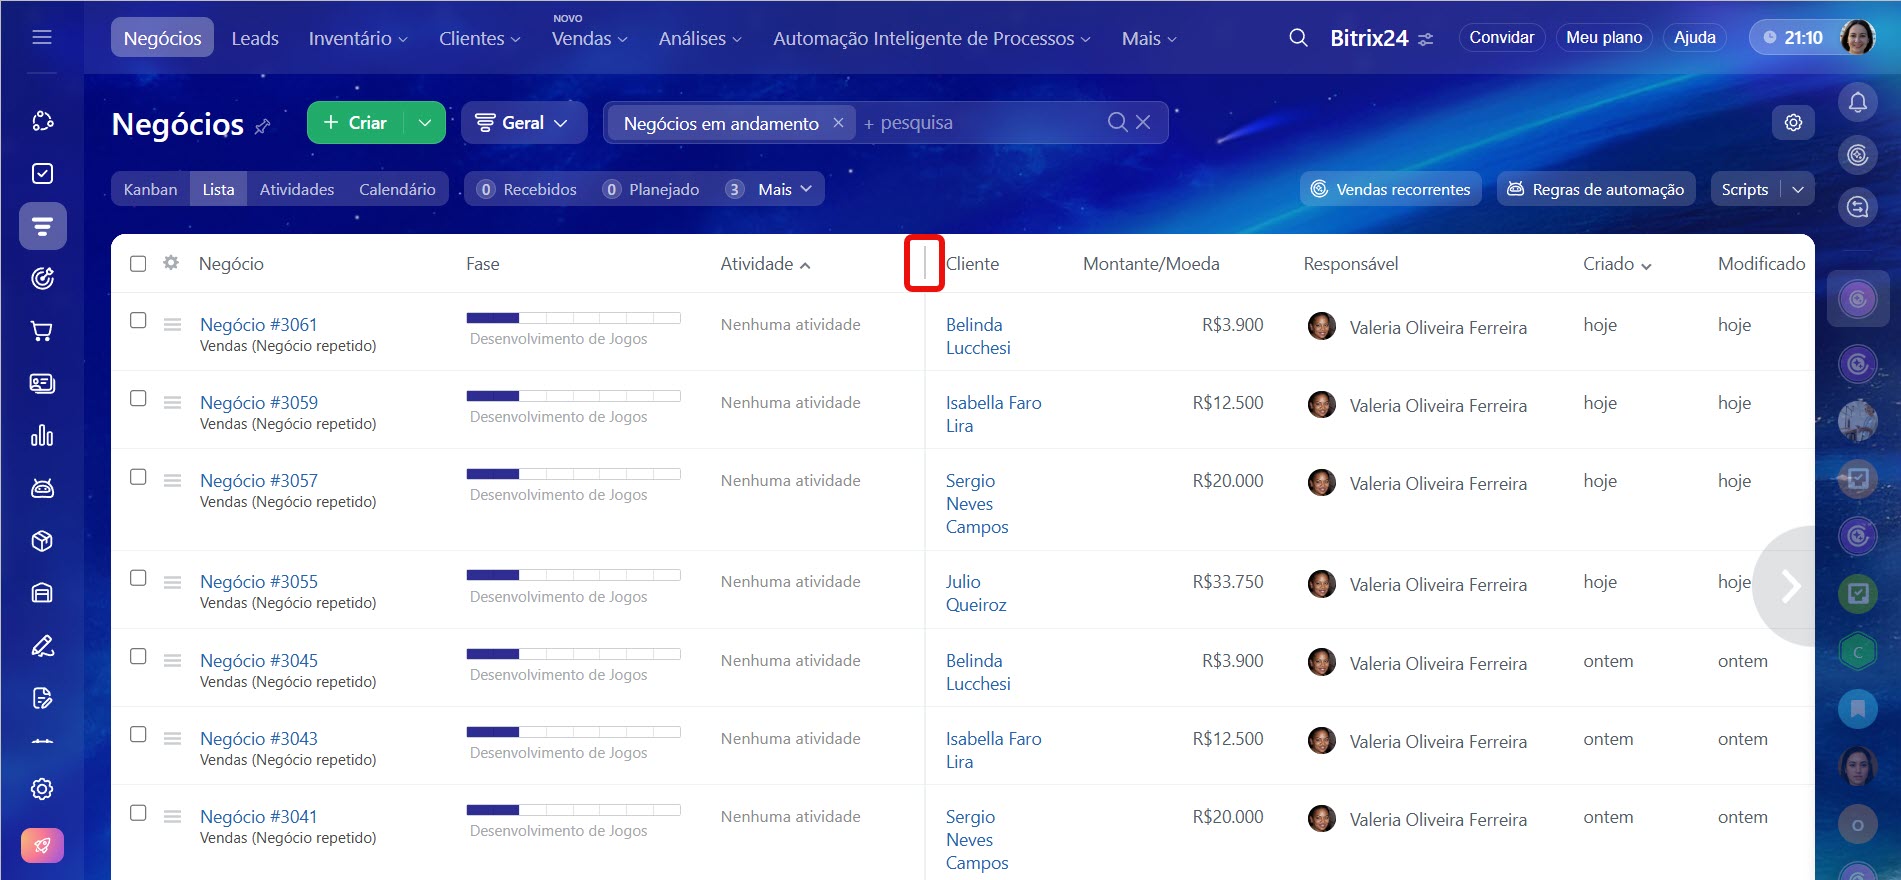Viewport: 1901px width, 880px height.
Task: Open the bar chart analytics sidebar icon
Action: (x=42, y=436)
